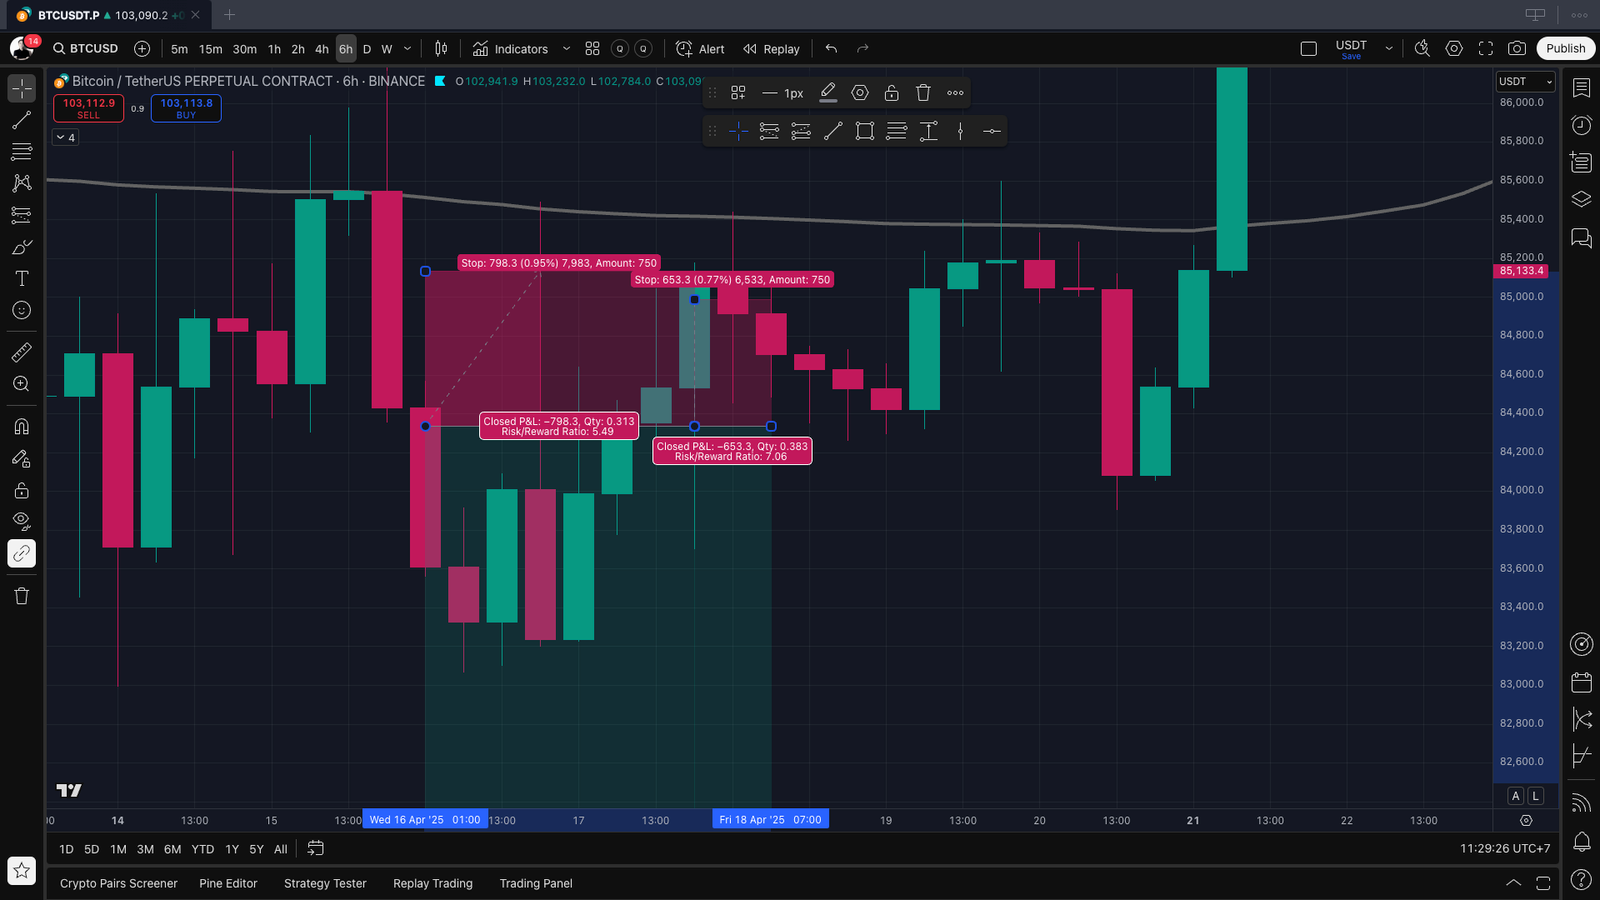Open the Alert creation button
This screenshot has height=900, width=1600.
(700, 49)
